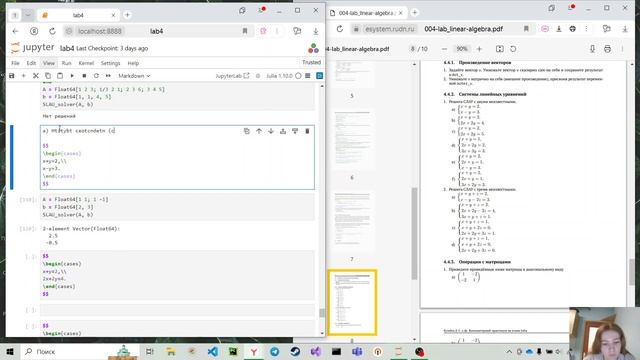Open the Help menu in Jupyter
Screen dimensions: 640x360
[x=133, y=63]
